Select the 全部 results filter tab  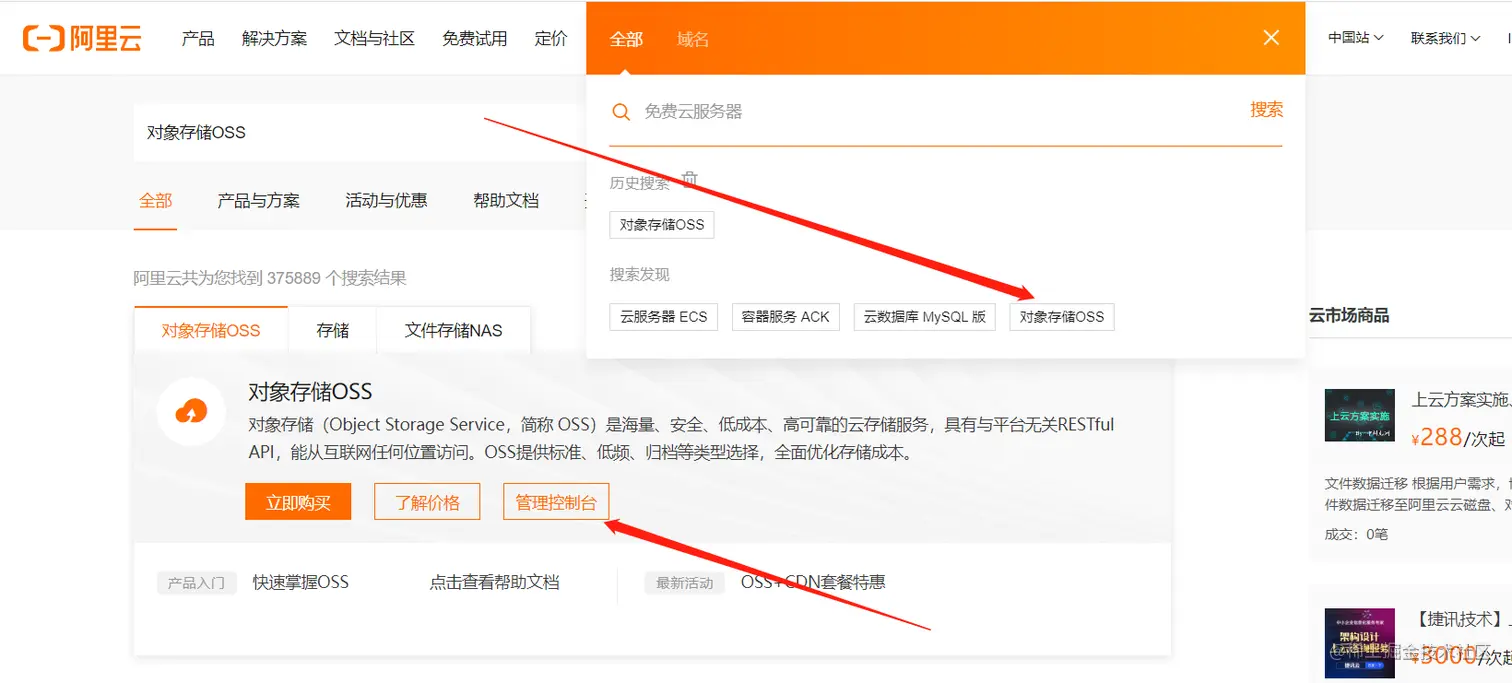(155, 201)
